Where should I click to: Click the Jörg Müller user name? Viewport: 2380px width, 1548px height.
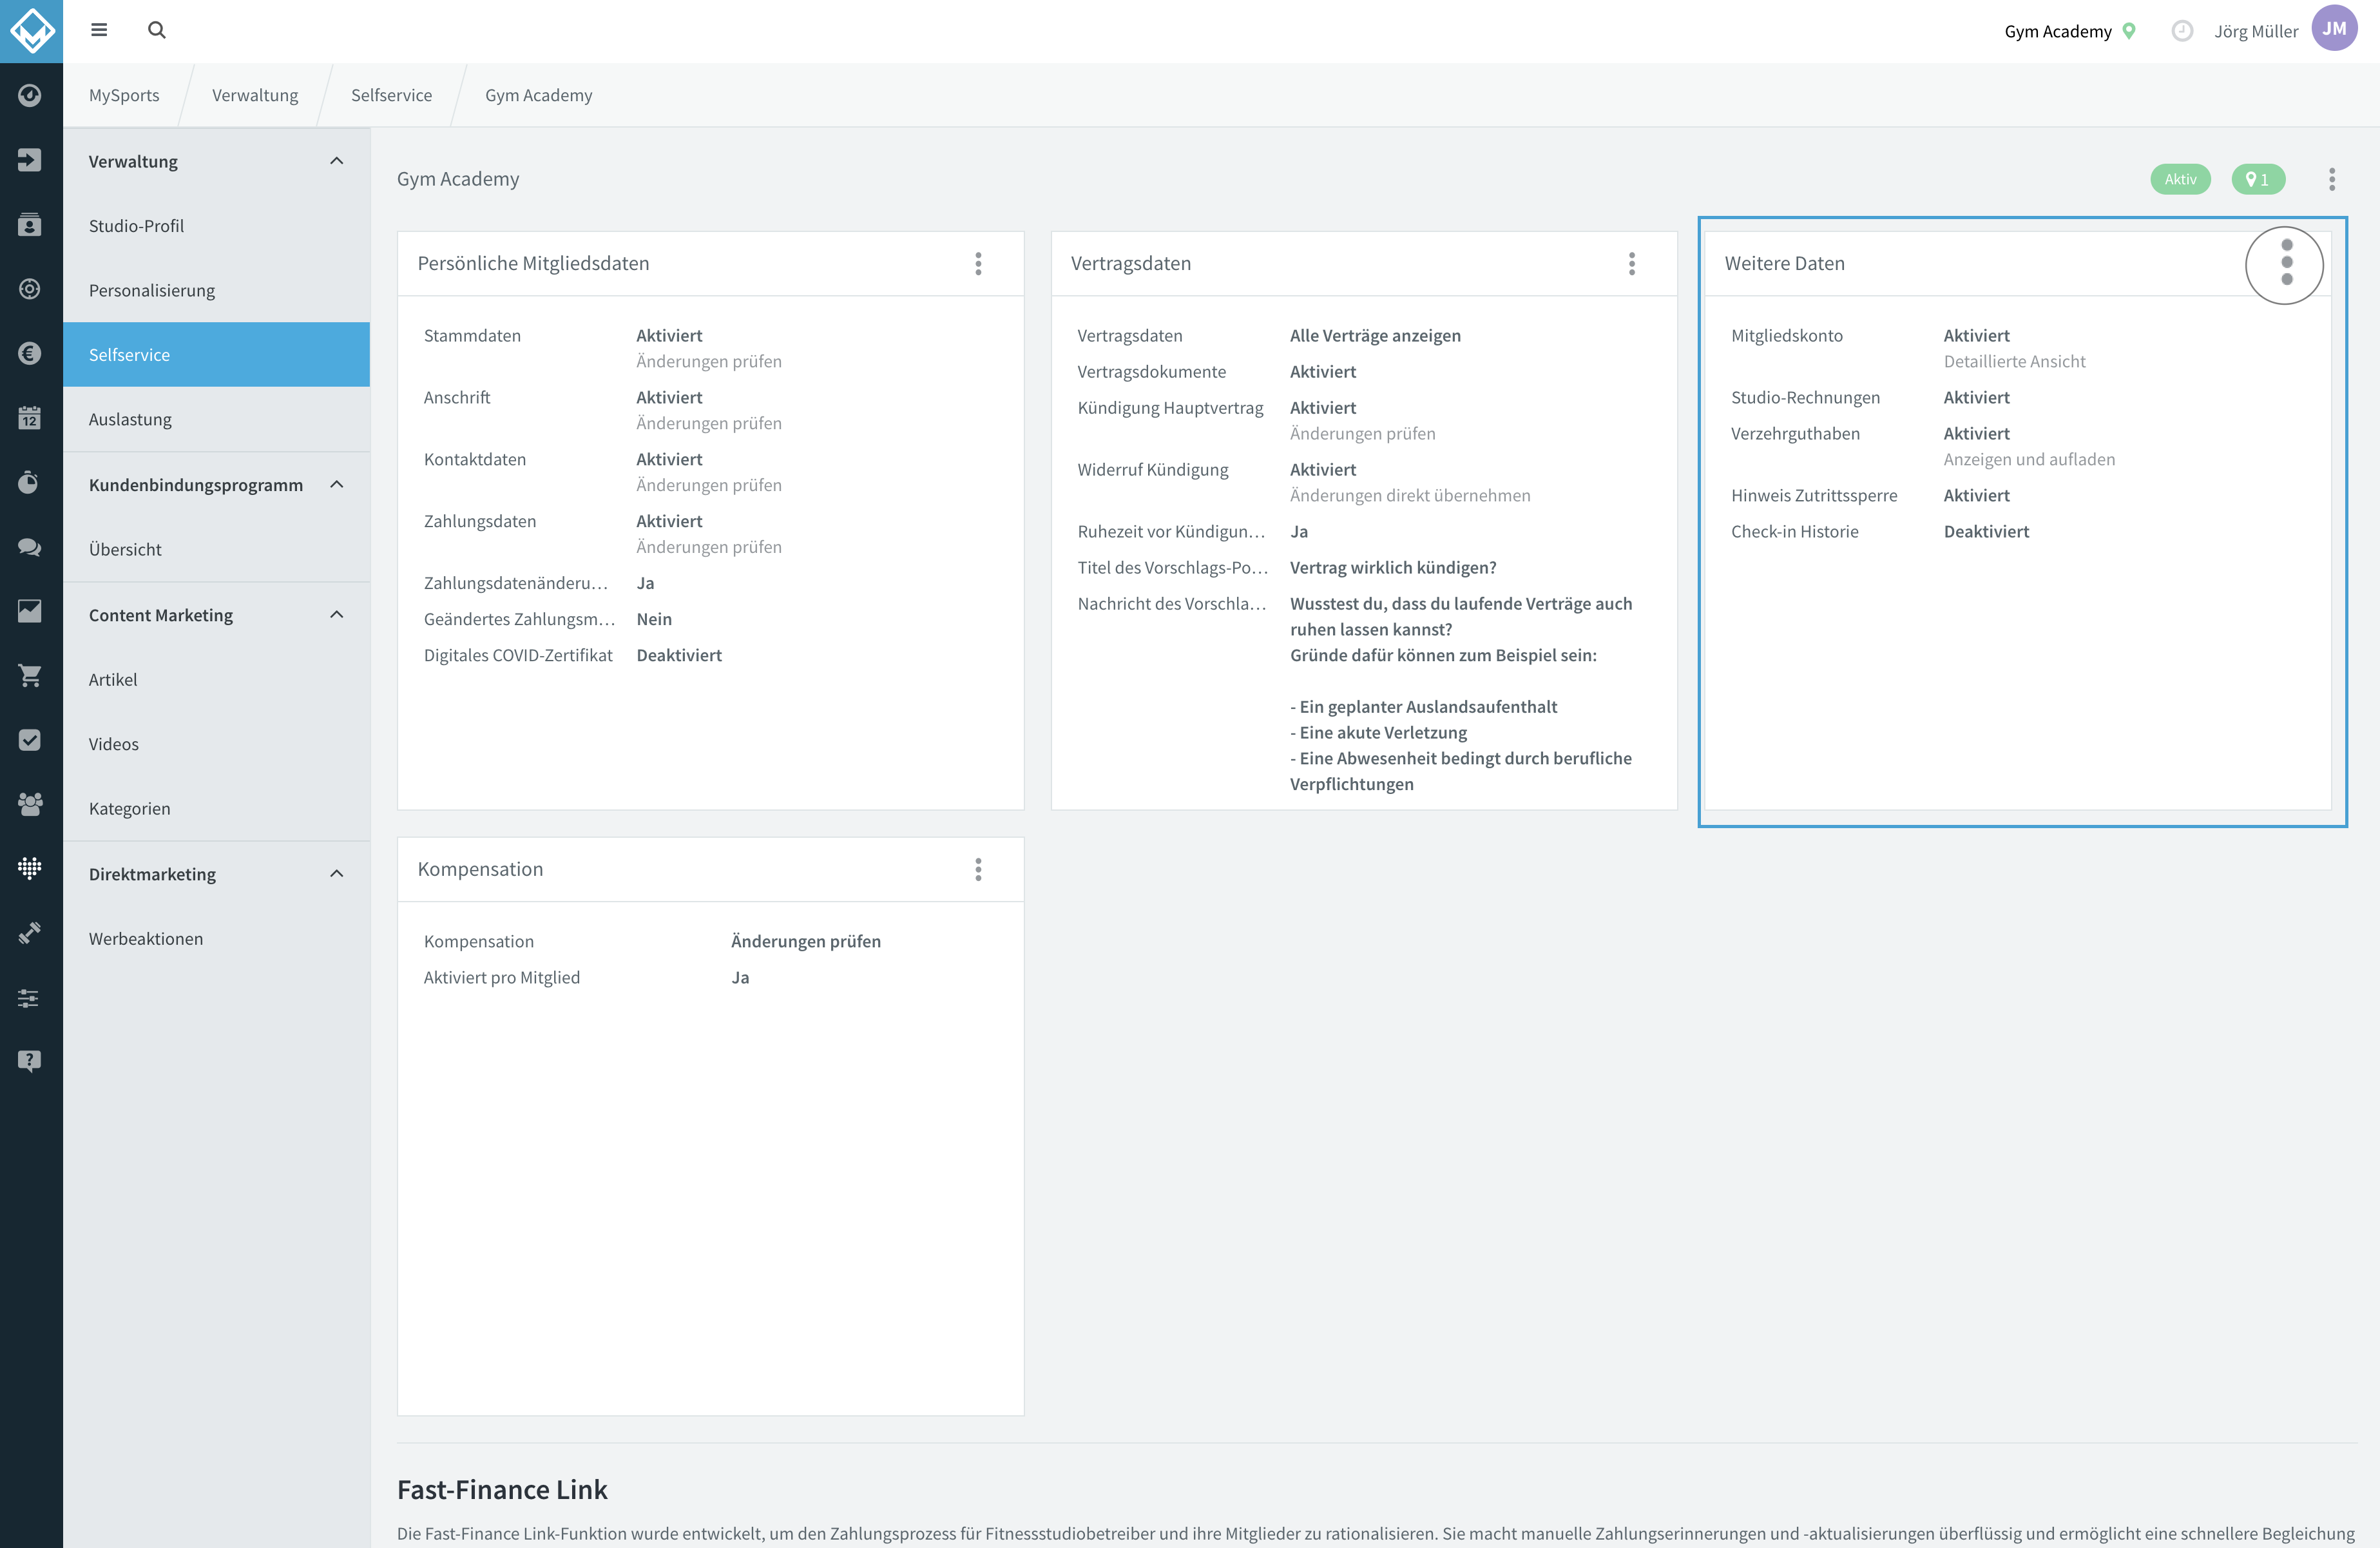coord(2255,31)
